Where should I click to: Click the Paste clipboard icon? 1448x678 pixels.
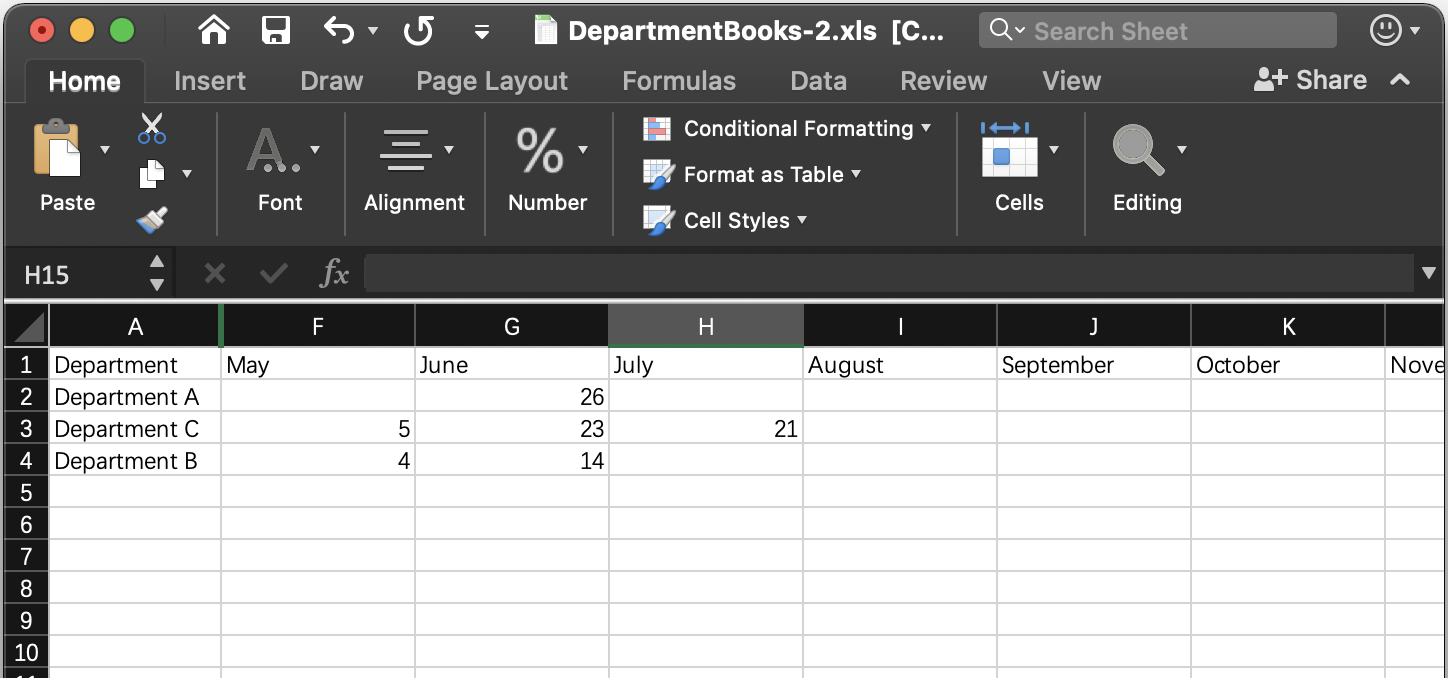click(x=58, y=150)
